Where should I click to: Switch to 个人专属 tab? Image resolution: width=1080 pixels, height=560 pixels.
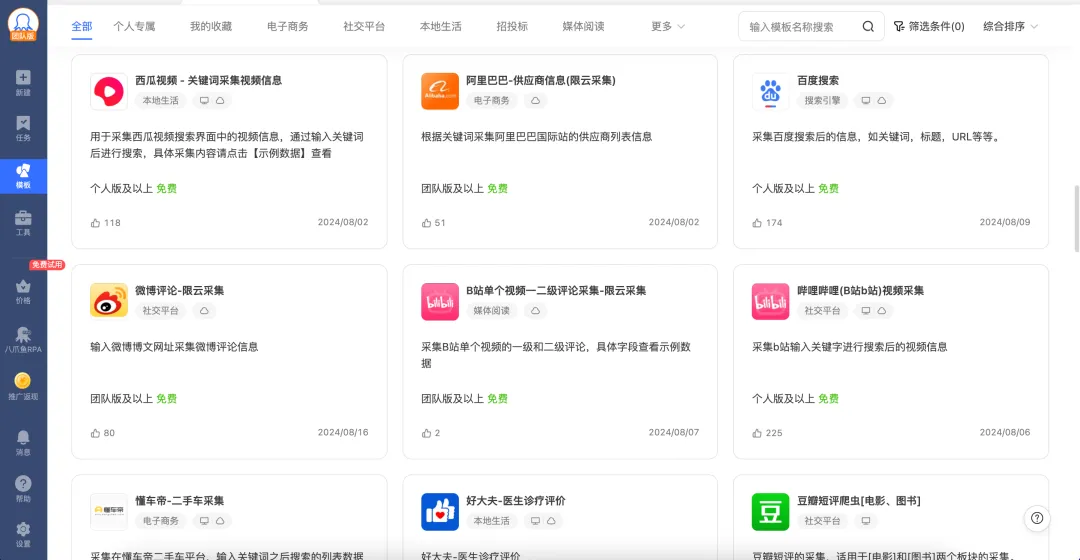134,26
